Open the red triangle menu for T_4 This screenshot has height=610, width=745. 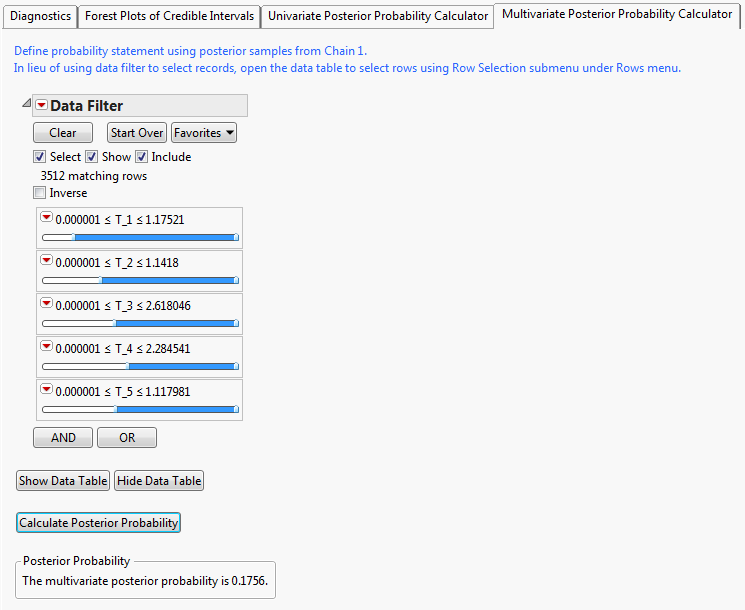point(46,346)
